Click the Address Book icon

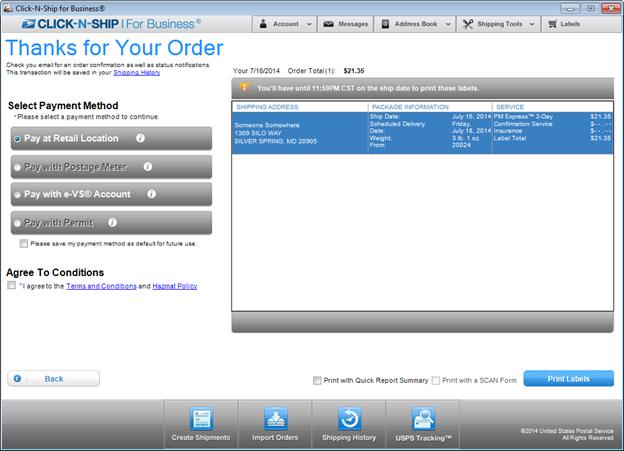(x=385, y=24)
